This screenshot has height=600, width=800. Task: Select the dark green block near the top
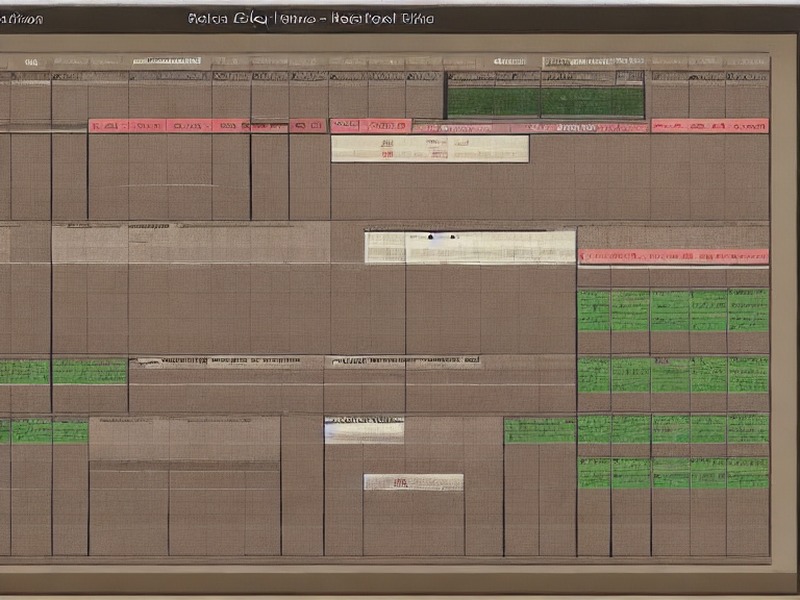545,102
